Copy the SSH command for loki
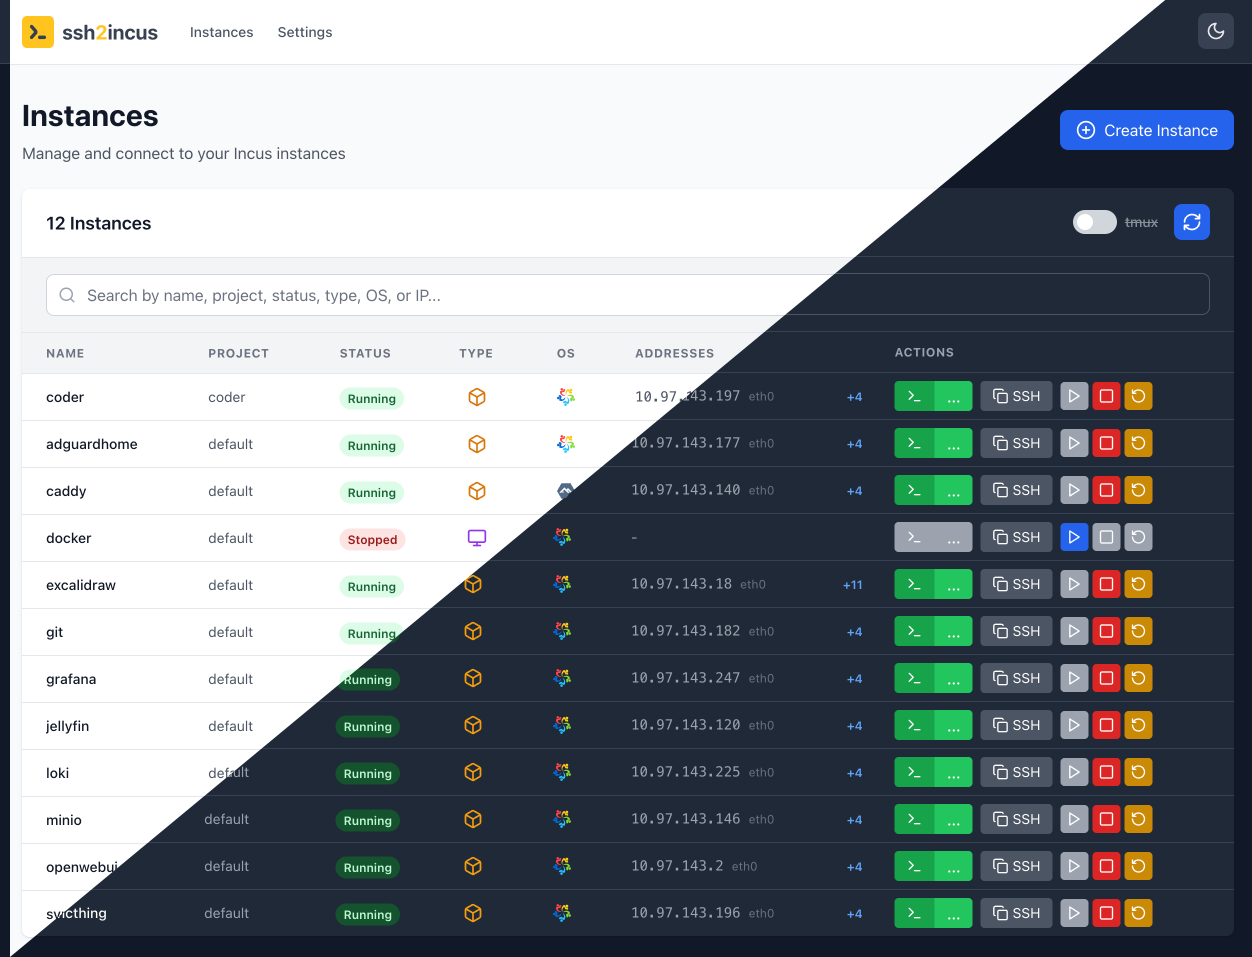The height and width of the screenshot is (957, 1252). click(1016, 772)
